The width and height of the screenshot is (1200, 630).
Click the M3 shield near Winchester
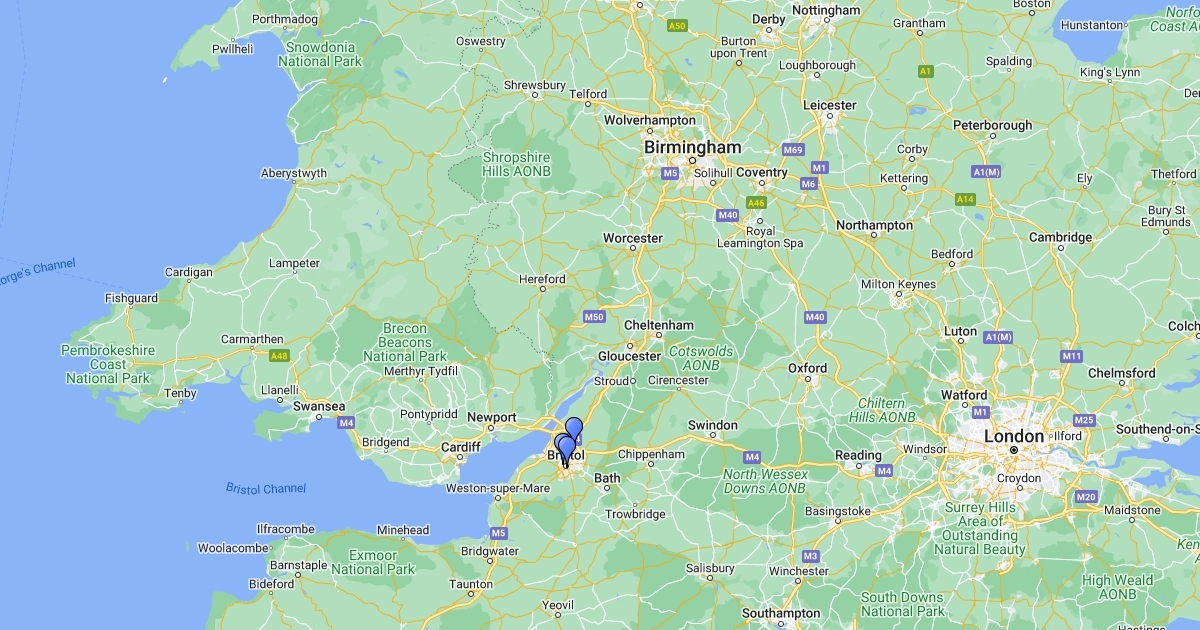click(x=810, y=556)
